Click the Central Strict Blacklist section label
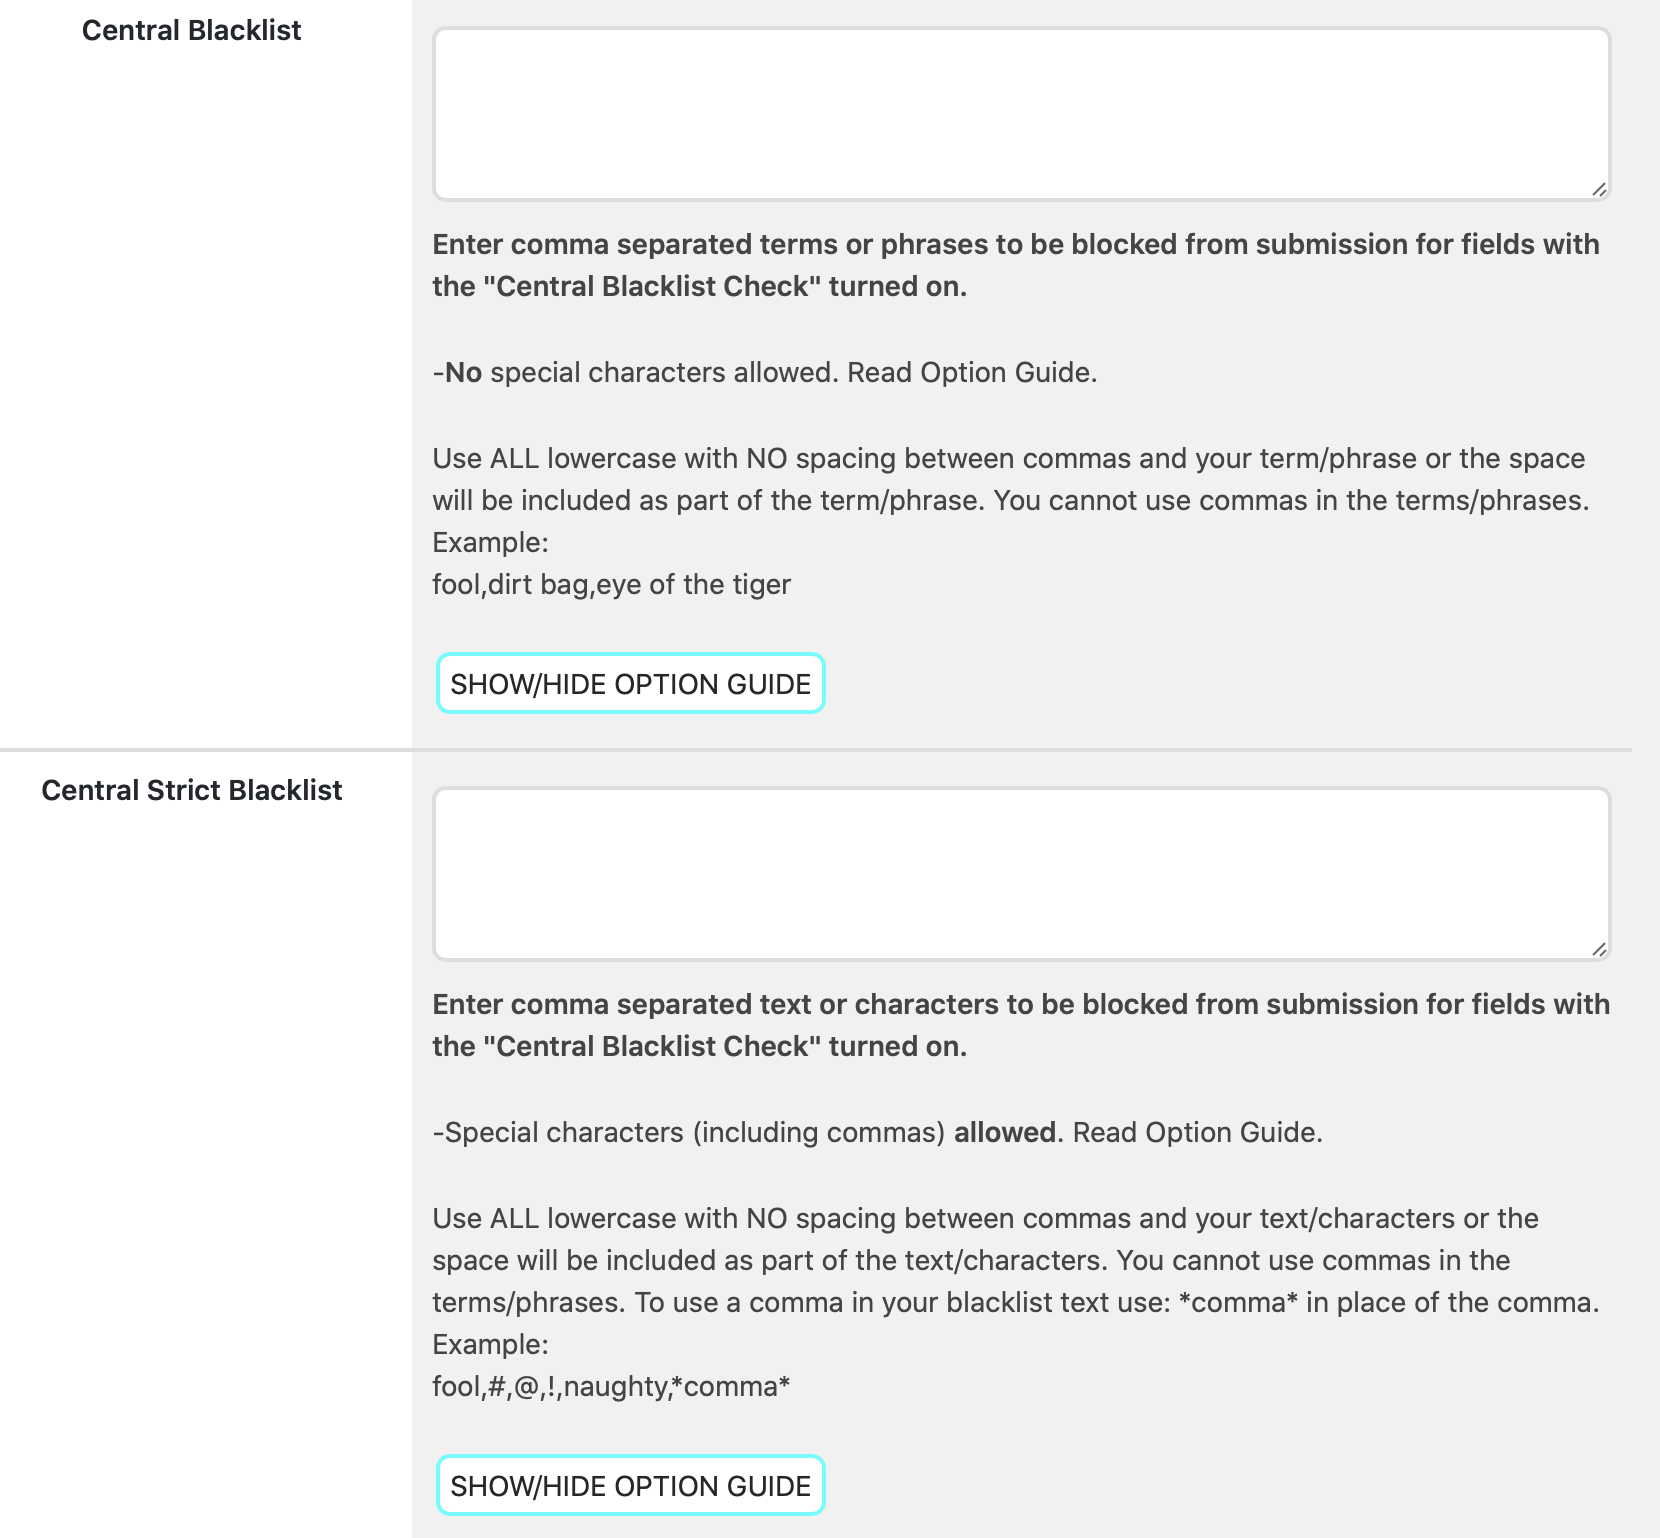This screenshot has height=1538, width=1660. (193, 789)
